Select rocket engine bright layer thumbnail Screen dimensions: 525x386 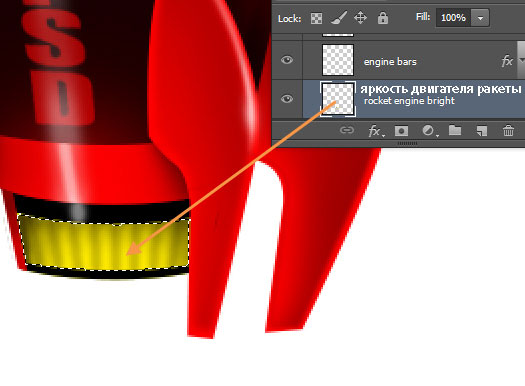click(338, 99)
